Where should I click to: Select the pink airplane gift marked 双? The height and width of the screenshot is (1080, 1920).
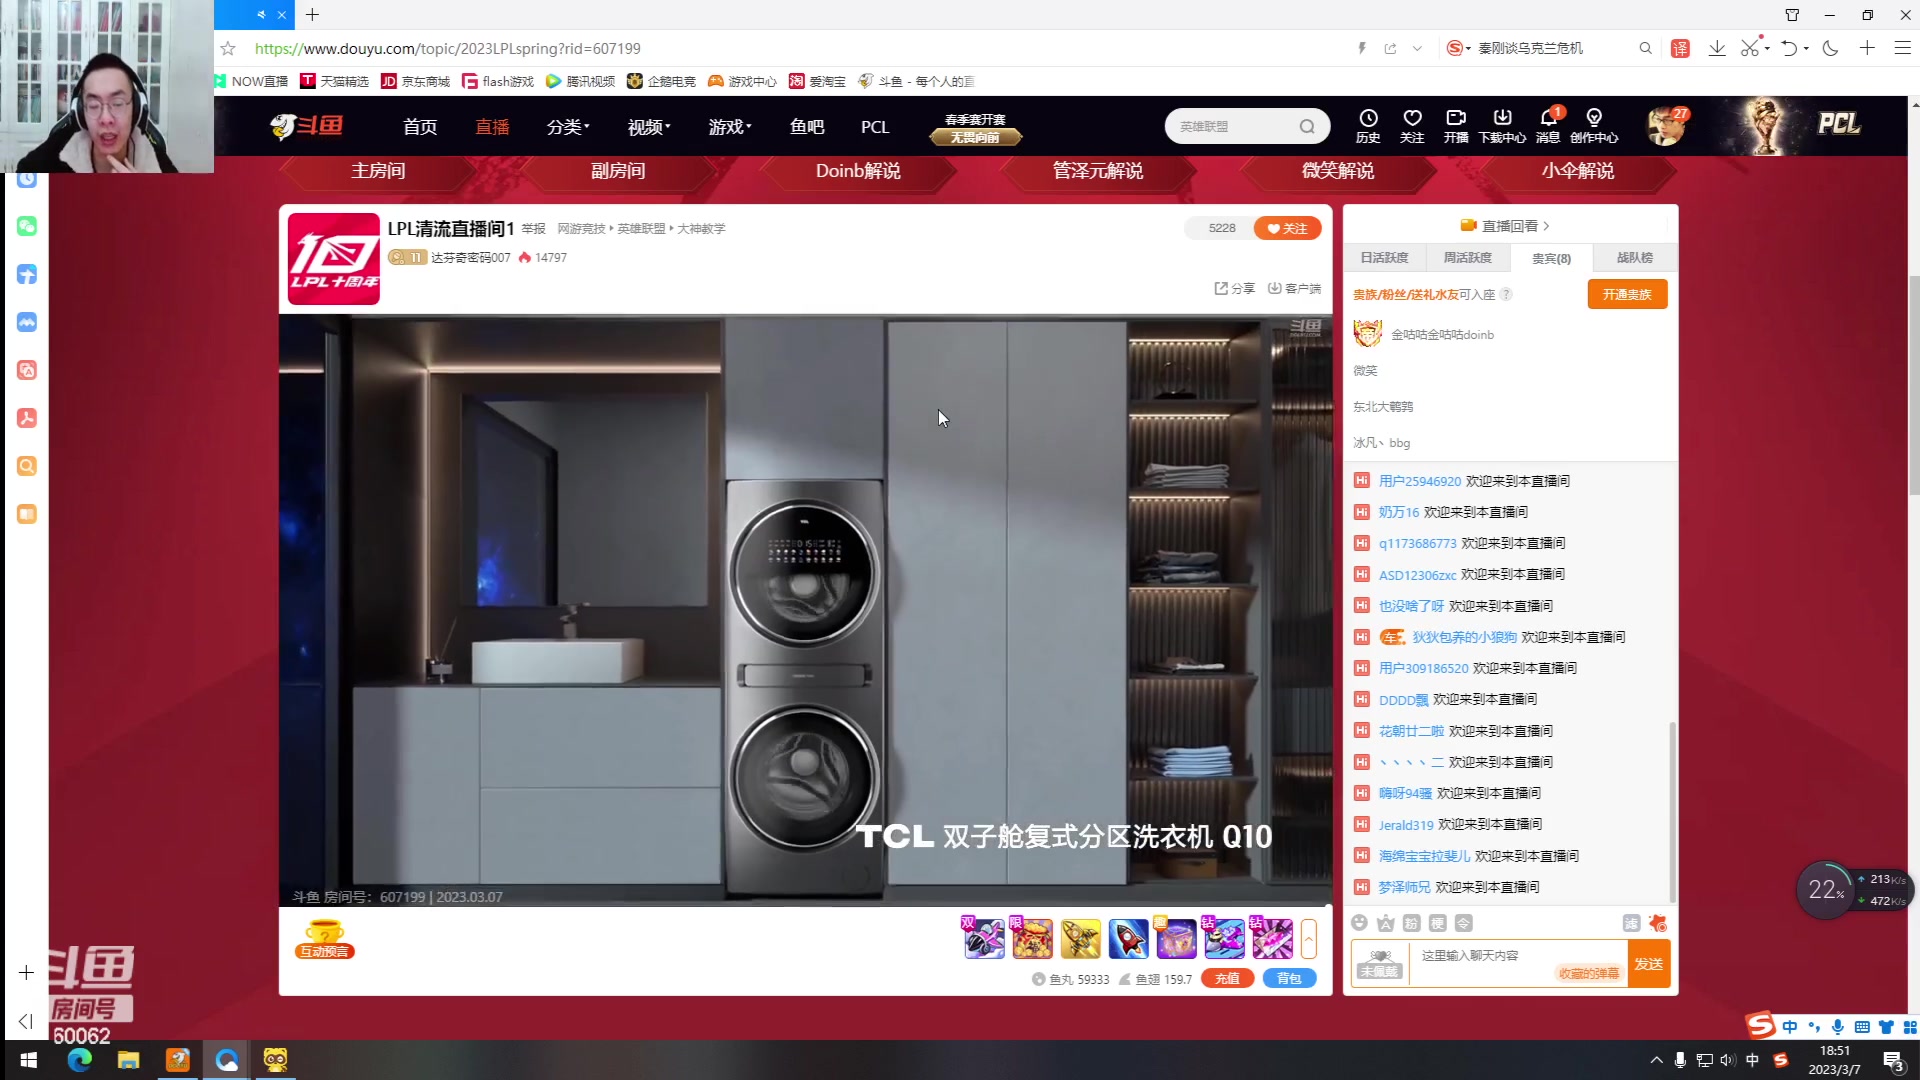984,939
